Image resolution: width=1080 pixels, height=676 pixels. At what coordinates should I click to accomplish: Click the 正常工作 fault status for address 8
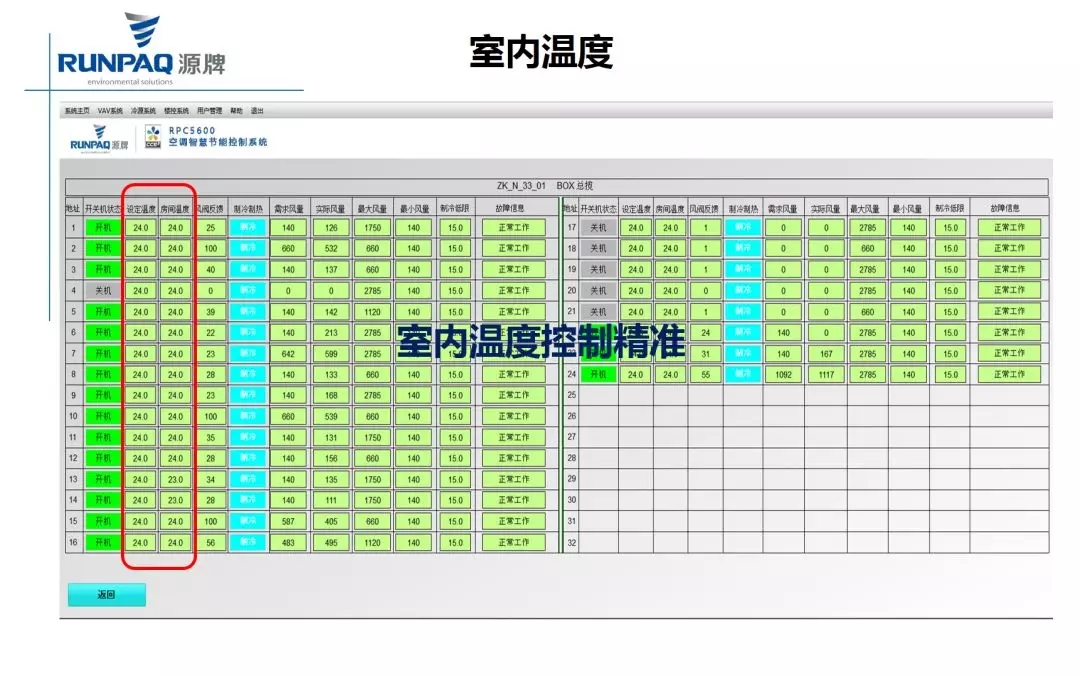(x=514, y=374)
